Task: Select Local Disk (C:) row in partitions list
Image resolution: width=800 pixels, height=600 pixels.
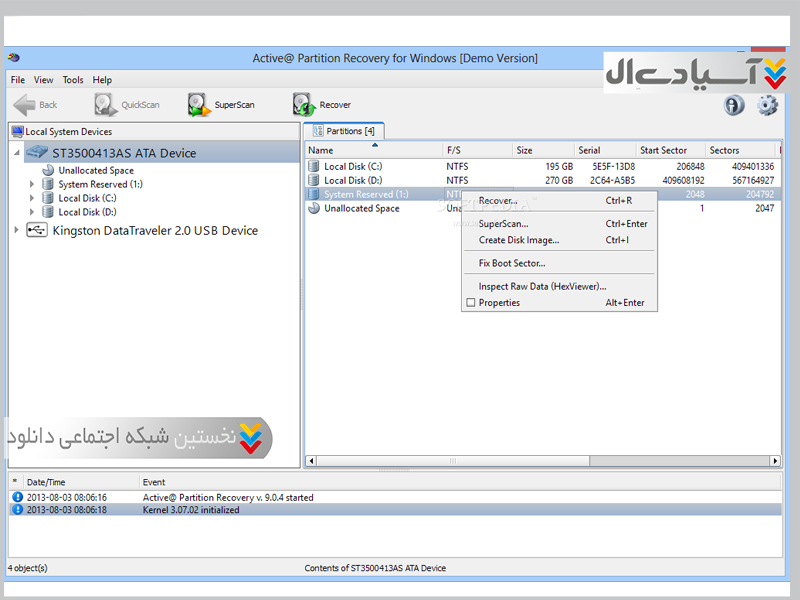Action: click(x=353, y=166)
